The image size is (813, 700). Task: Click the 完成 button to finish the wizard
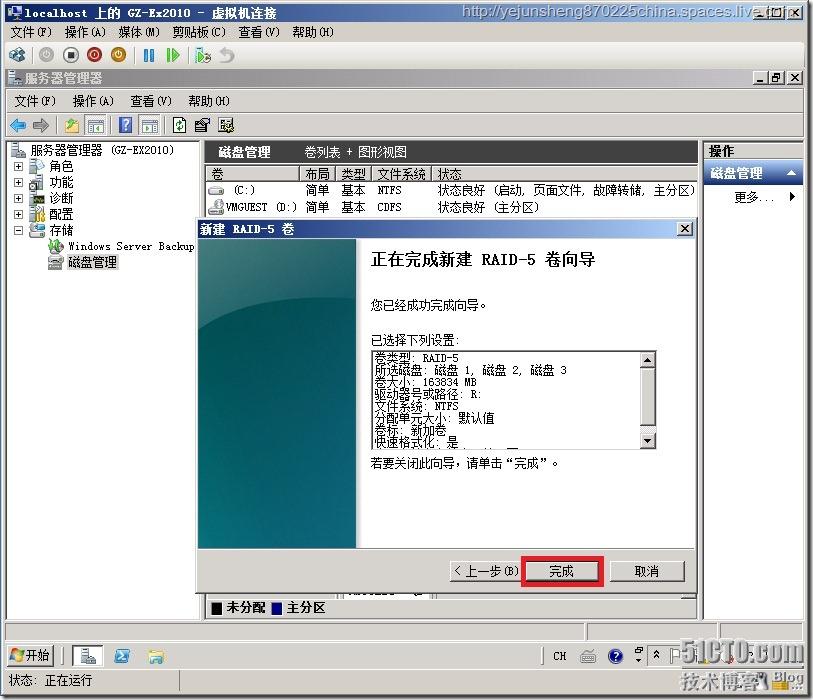tap(560, 570)
